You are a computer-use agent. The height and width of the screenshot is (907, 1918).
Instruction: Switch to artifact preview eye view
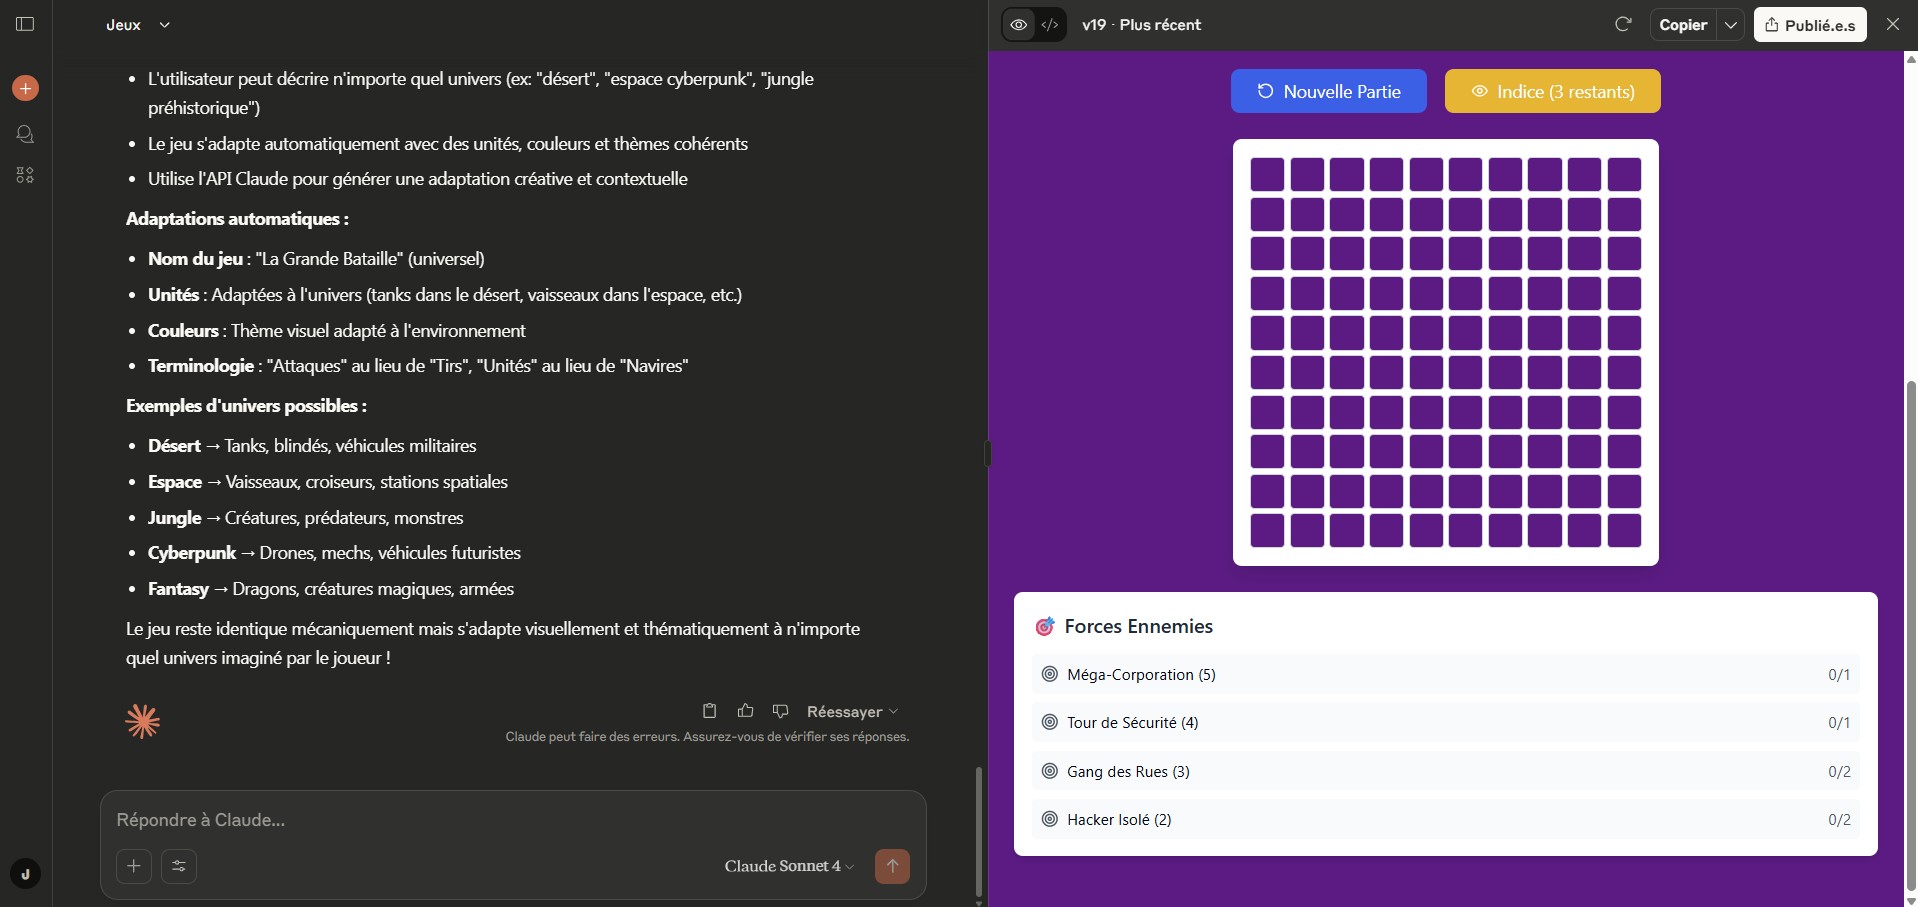pos(1018,25)
